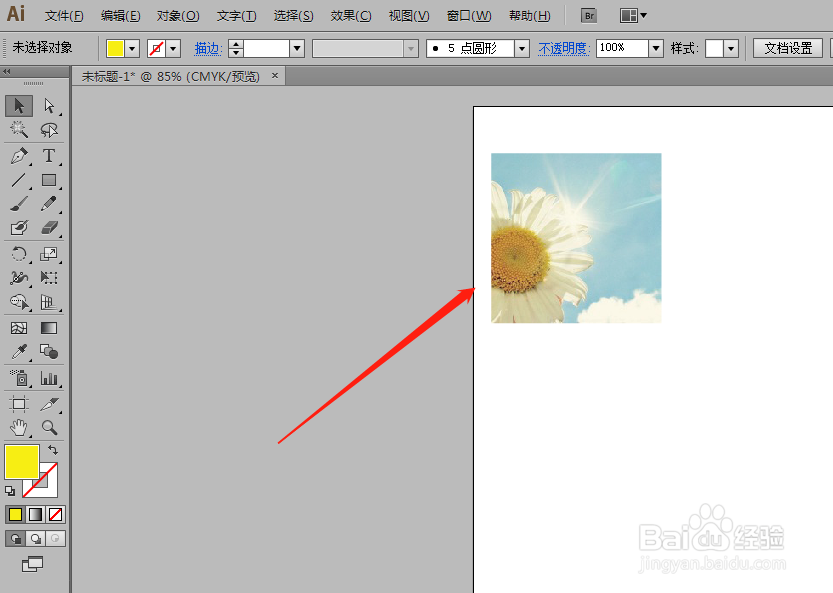The image size is (833, 593).
Task: Open the graphic style dropdown arrow
Action: 732,49
